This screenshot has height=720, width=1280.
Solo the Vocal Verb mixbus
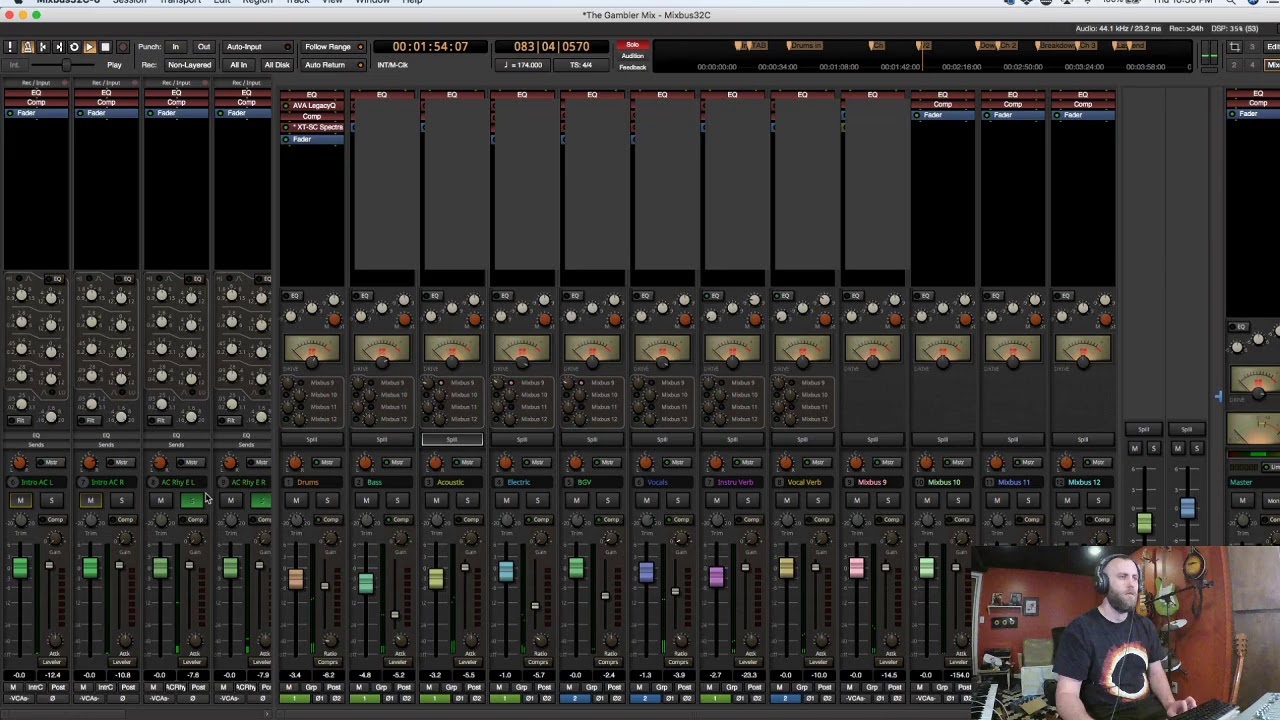pos(817,501)
